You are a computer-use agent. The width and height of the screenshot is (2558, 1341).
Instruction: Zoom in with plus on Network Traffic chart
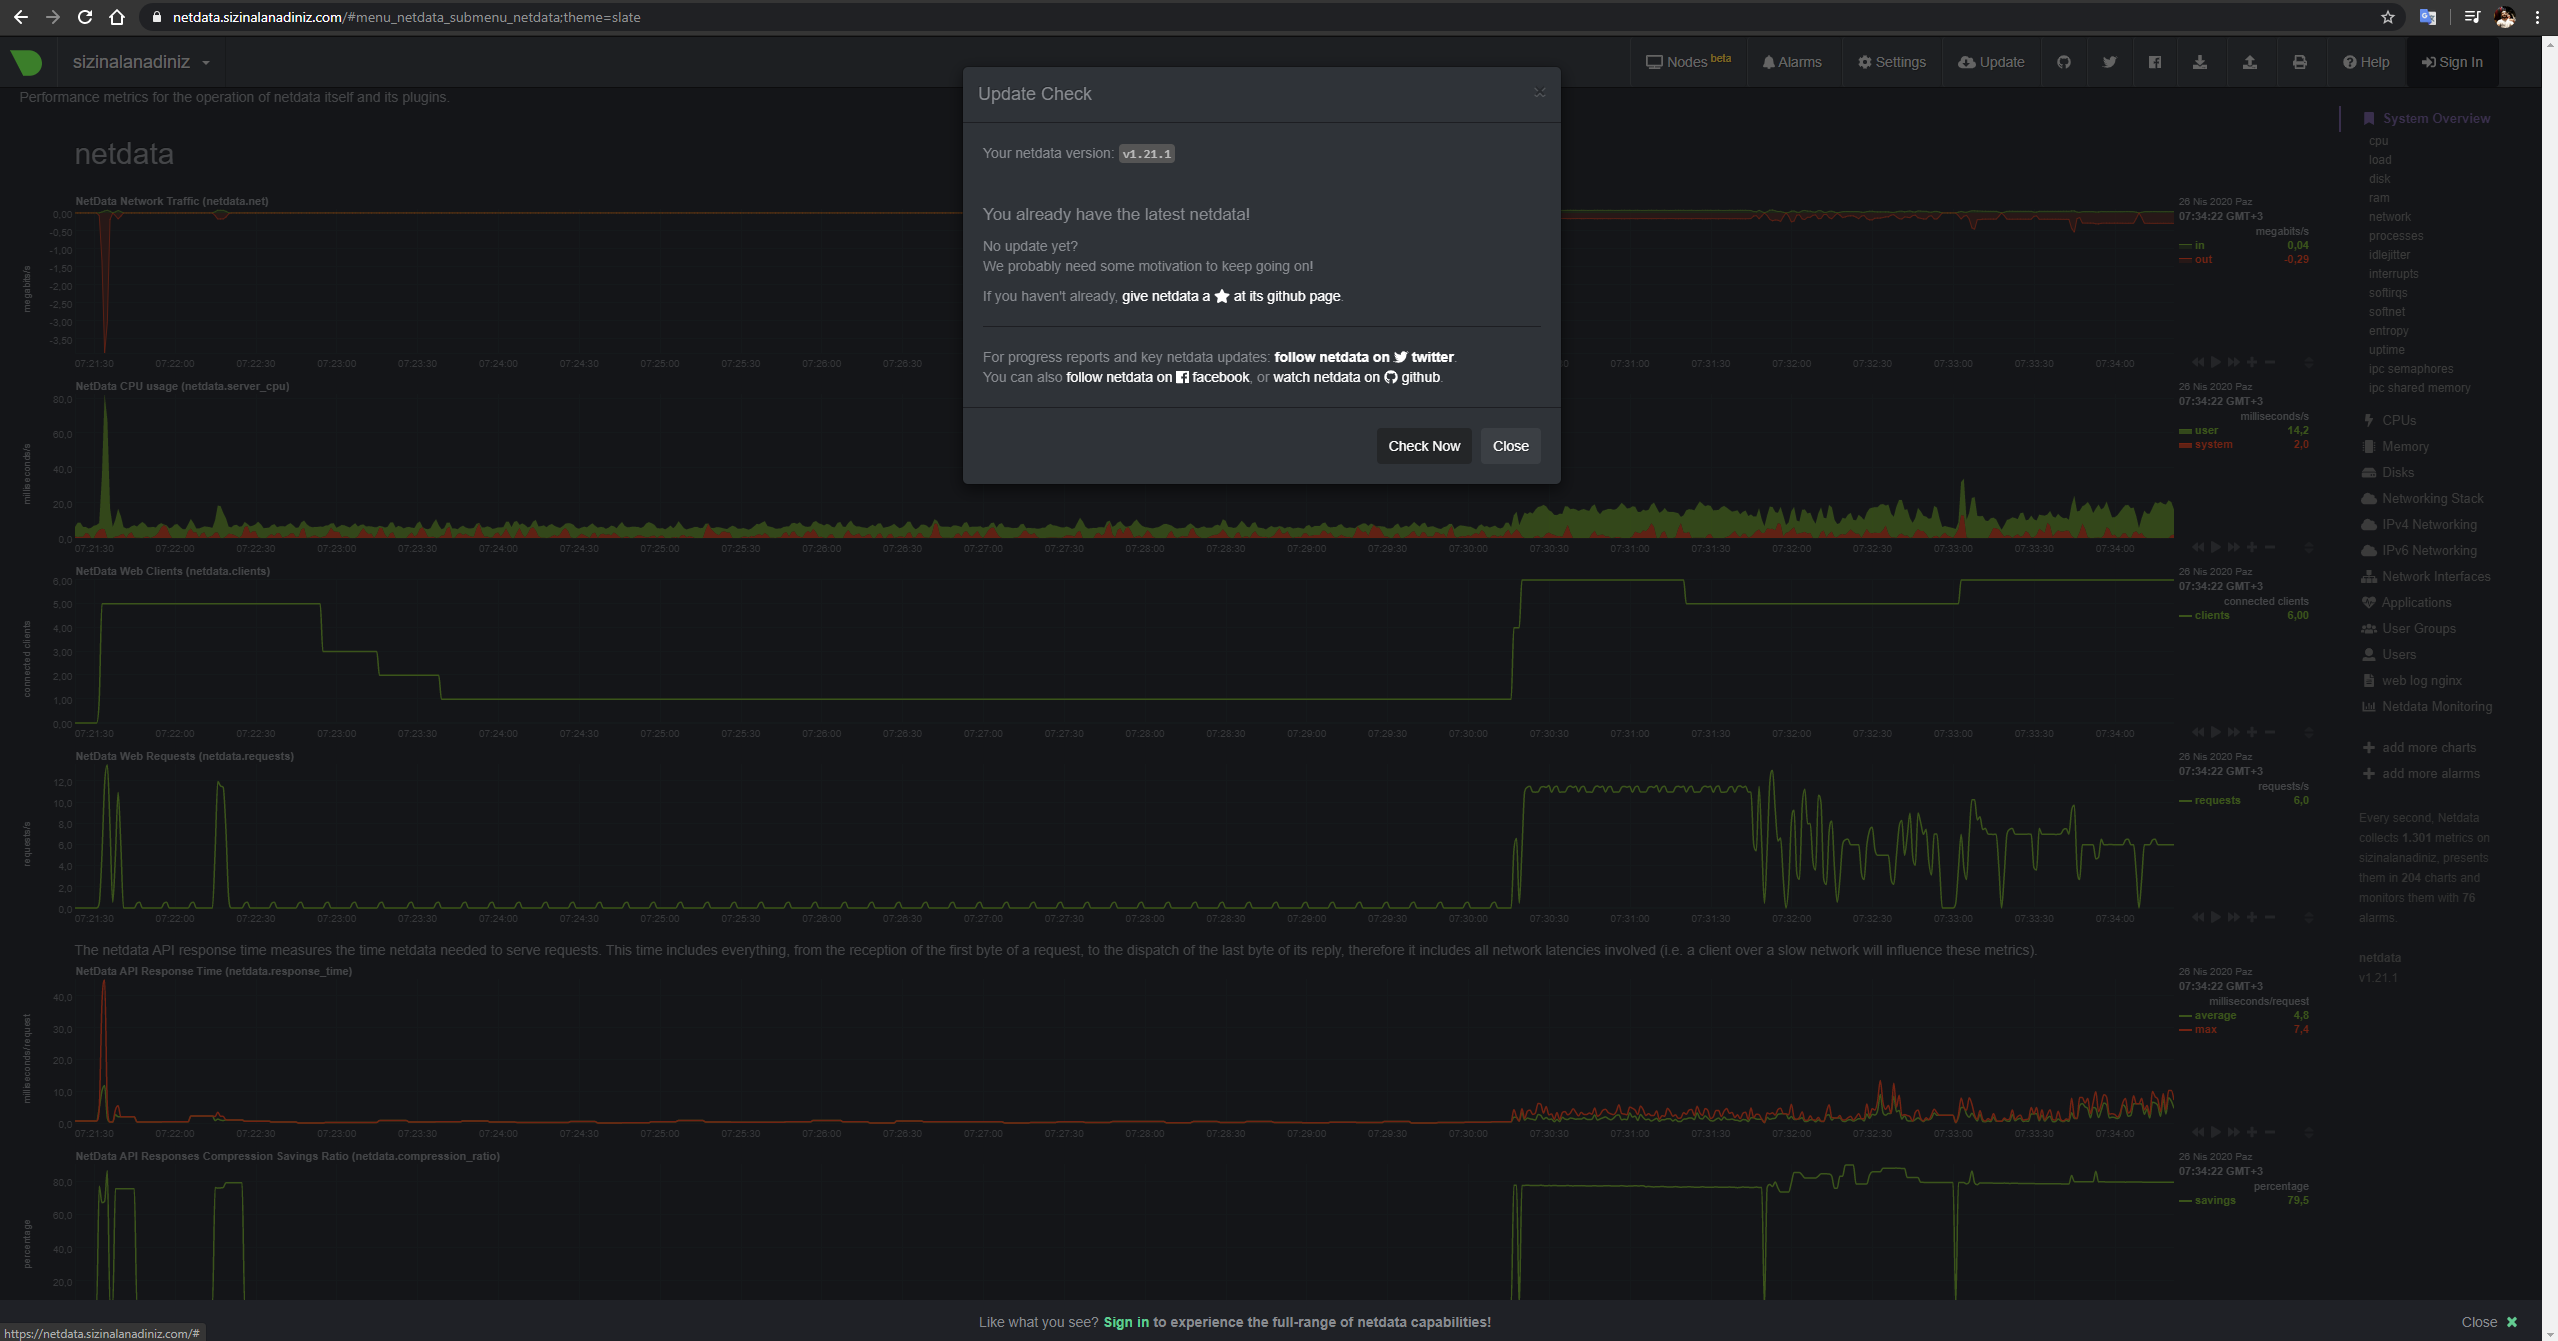2252,362
